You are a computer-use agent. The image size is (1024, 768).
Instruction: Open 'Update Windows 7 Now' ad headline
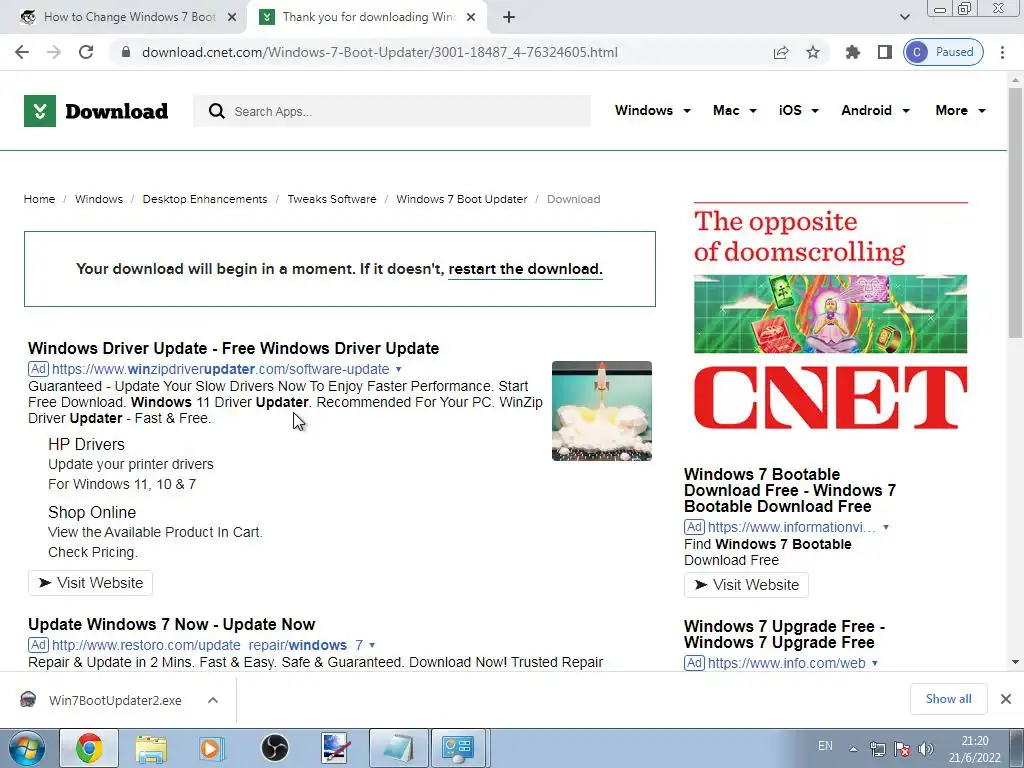[x=171, y=624]
